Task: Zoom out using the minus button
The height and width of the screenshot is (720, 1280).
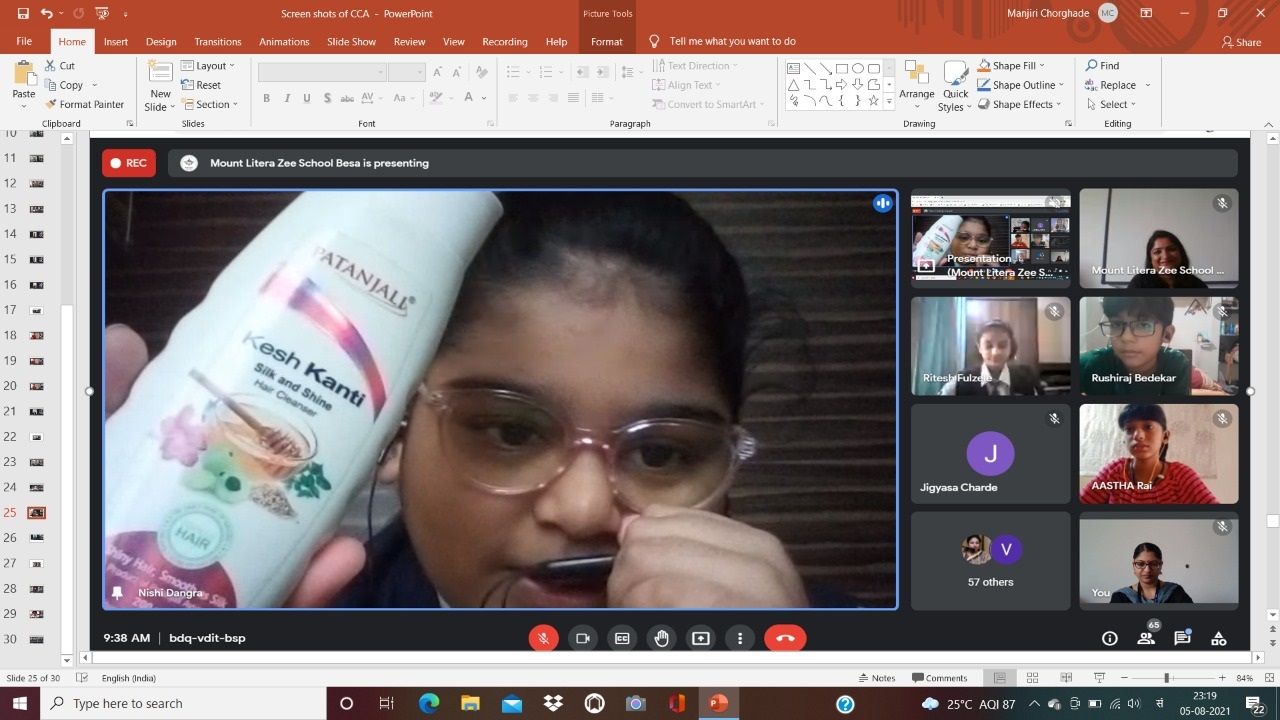Action: pyautogui.click(x=1126, y=678)
